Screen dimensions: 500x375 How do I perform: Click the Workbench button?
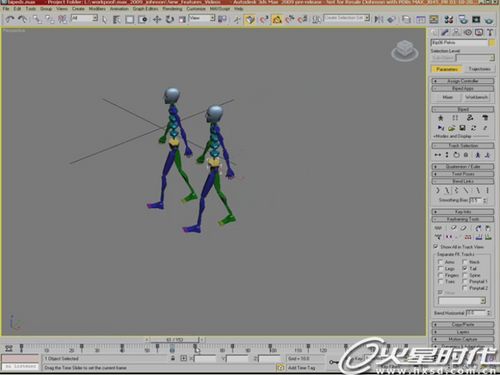point(476,97)
